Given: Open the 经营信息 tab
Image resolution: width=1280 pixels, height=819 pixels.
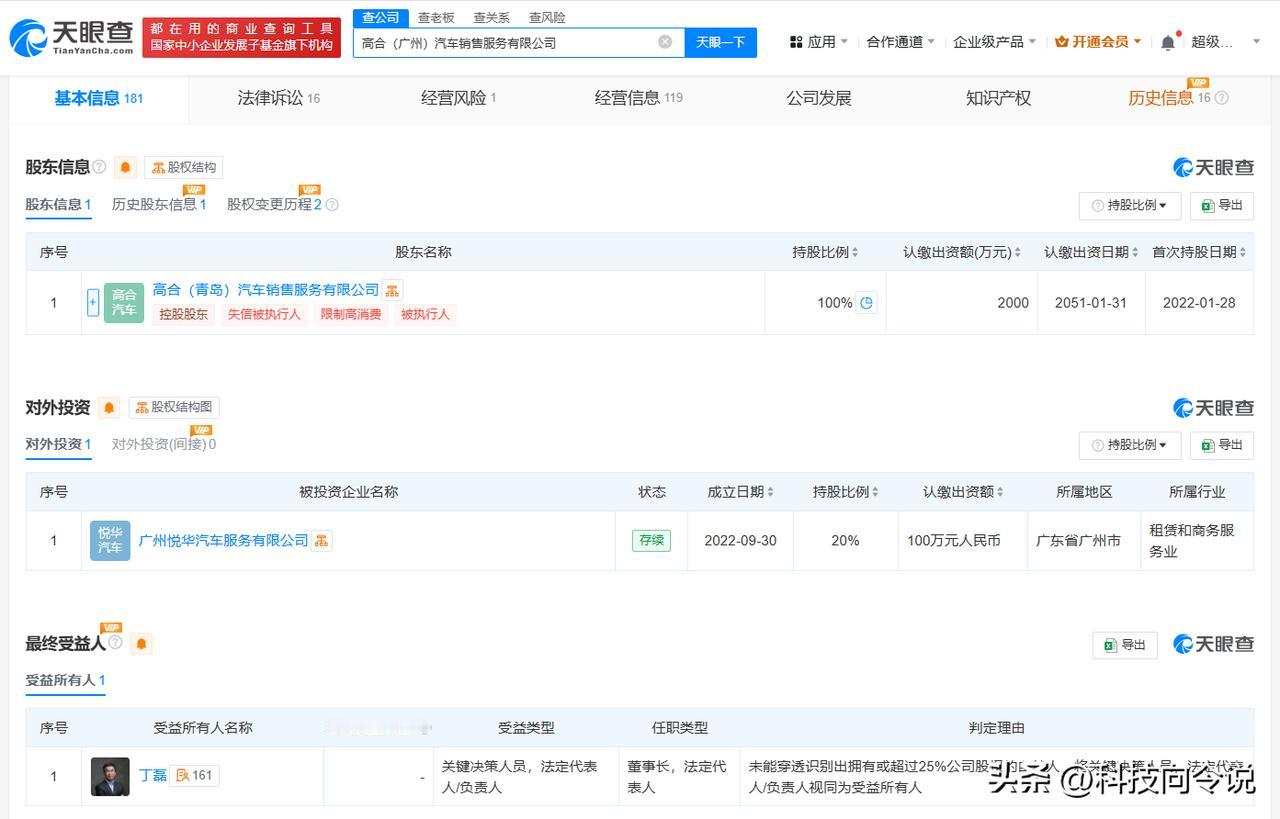Looking at the screenshot, I should coord(639,98).
